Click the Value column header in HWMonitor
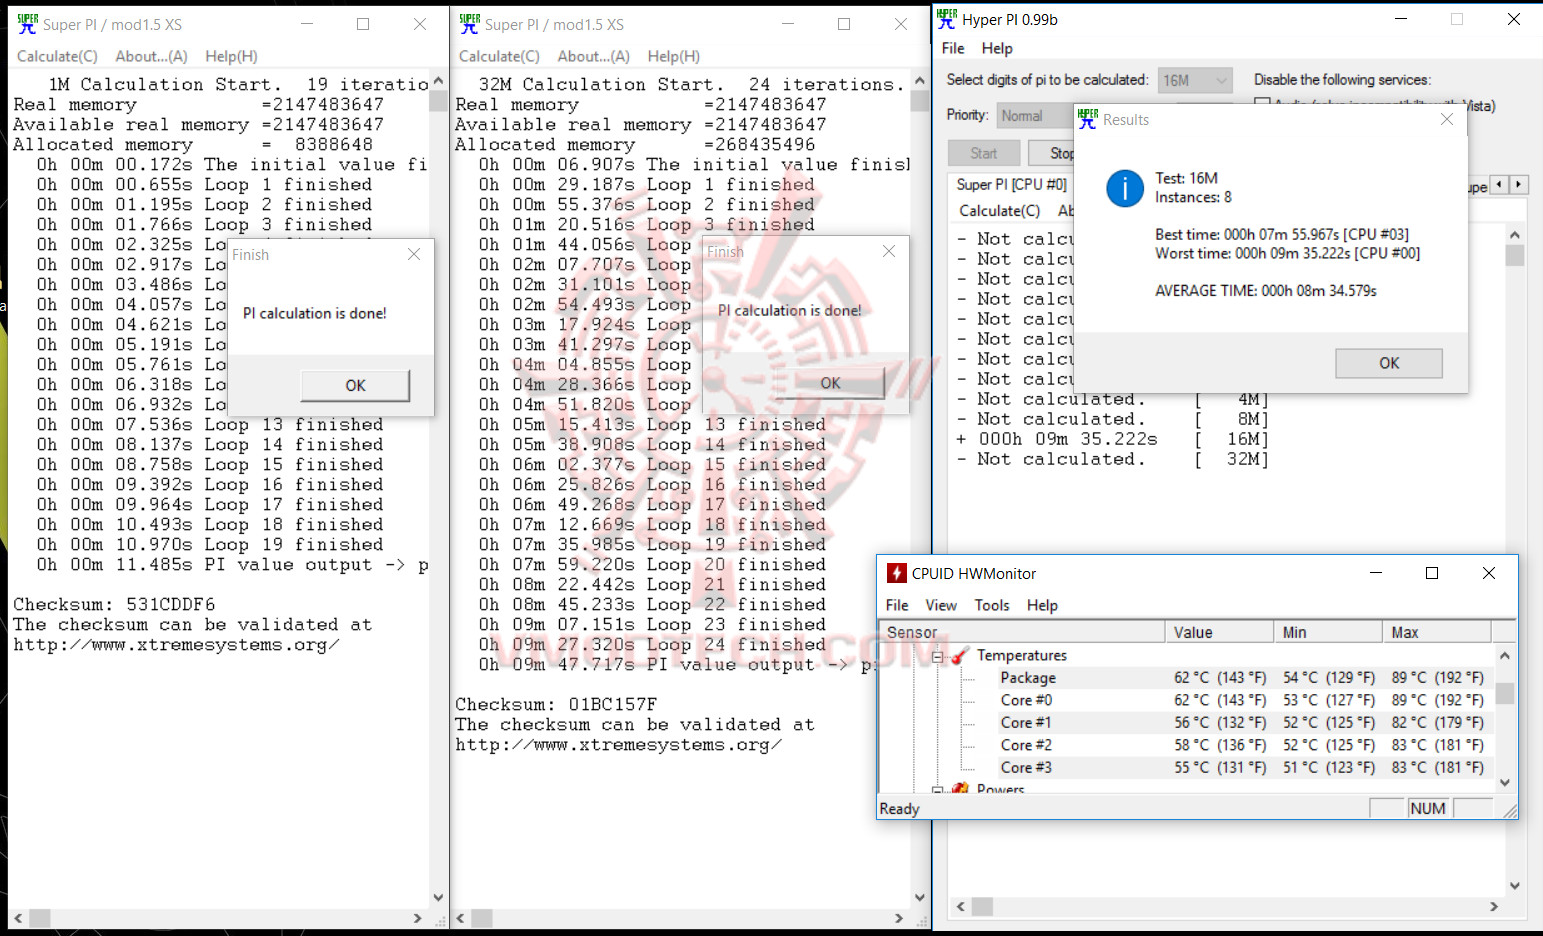The height and width of the screenshot is (936, 1543). (1219, 632)
